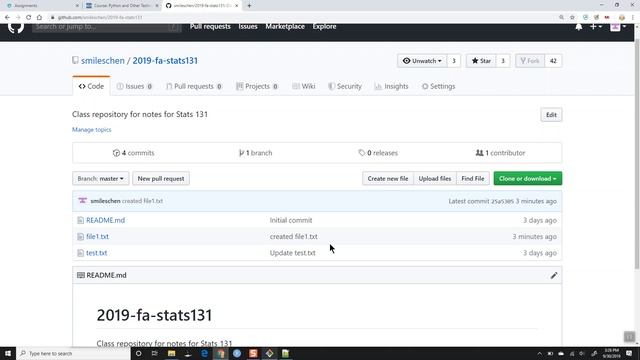This screenshot has width=640, height=360.
Task: Open Pull requests in top navigation
Action: point(210,27)
